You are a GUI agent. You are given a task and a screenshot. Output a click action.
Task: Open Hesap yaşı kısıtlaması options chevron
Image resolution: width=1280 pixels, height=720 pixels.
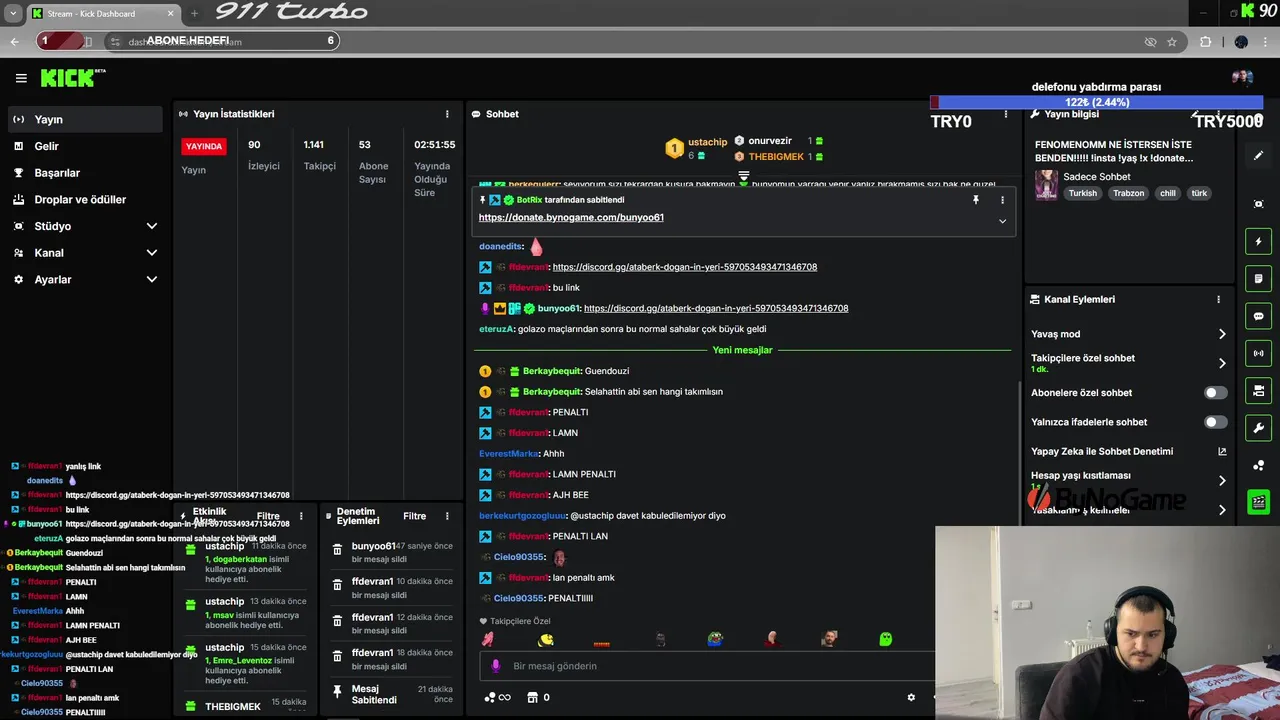[1222, 480]
